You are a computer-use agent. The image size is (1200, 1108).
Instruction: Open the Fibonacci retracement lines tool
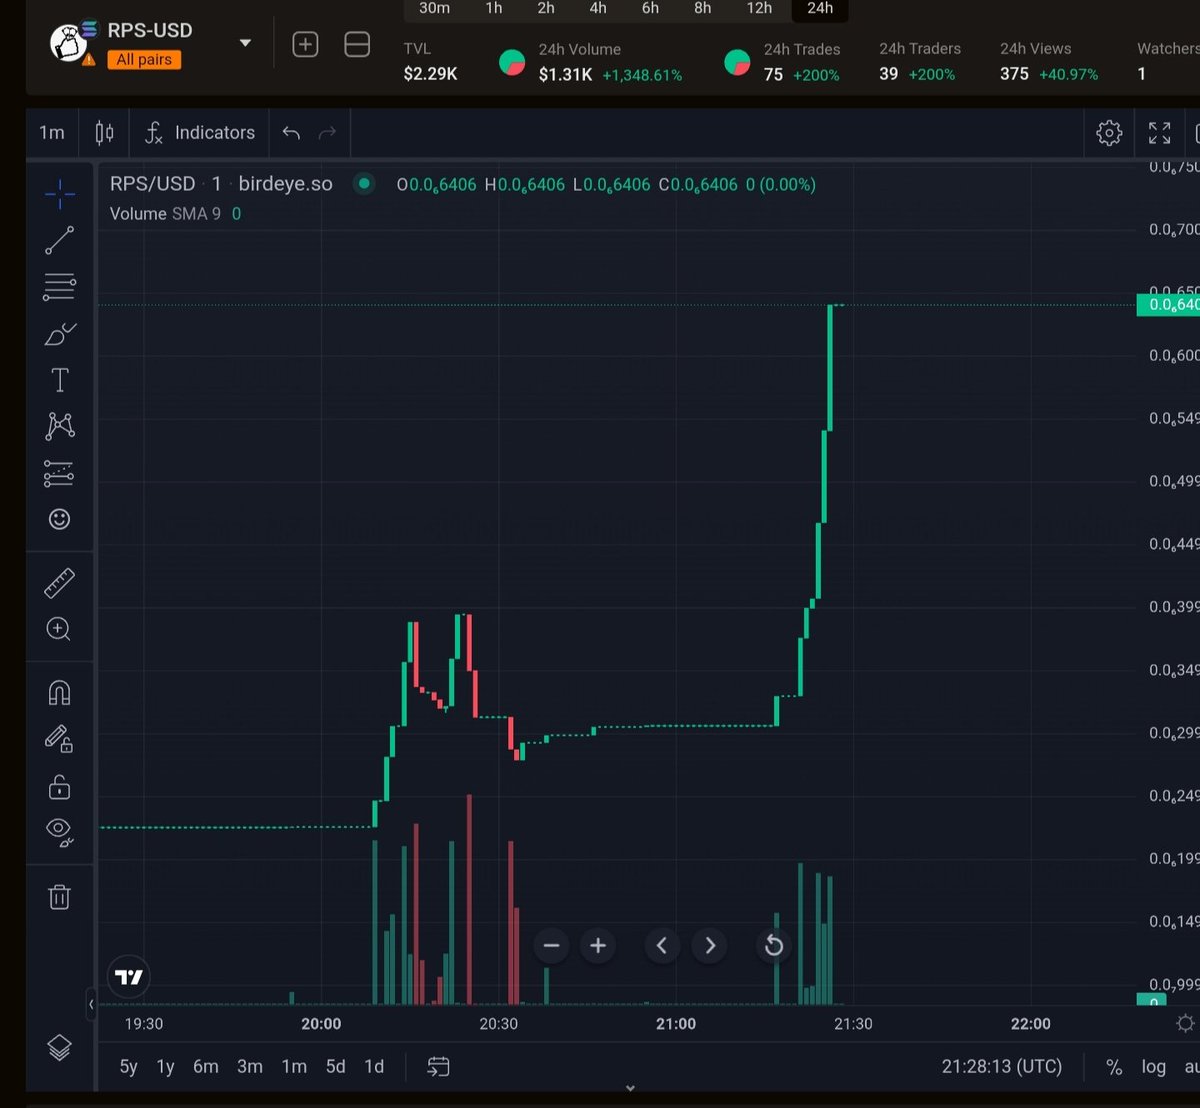(59, 287)
